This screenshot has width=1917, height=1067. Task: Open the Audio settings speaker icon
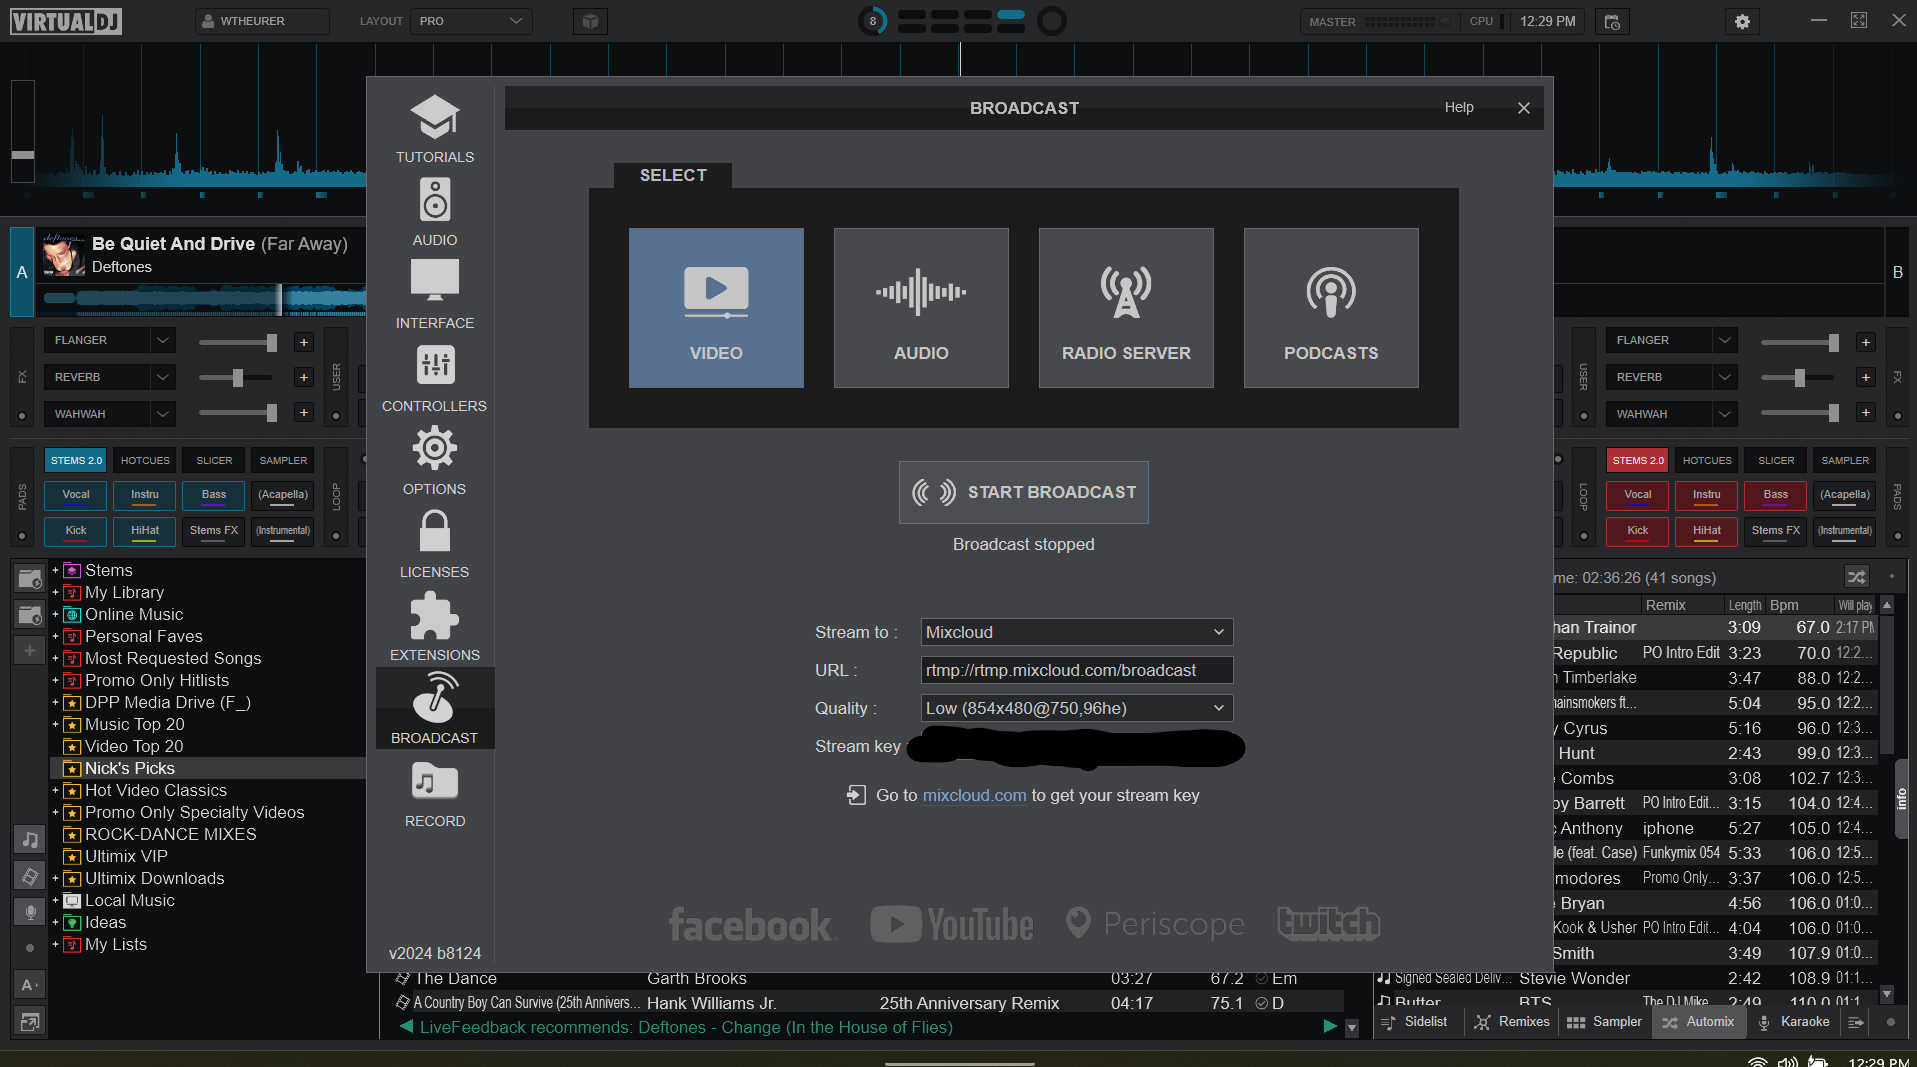[434, 200]
